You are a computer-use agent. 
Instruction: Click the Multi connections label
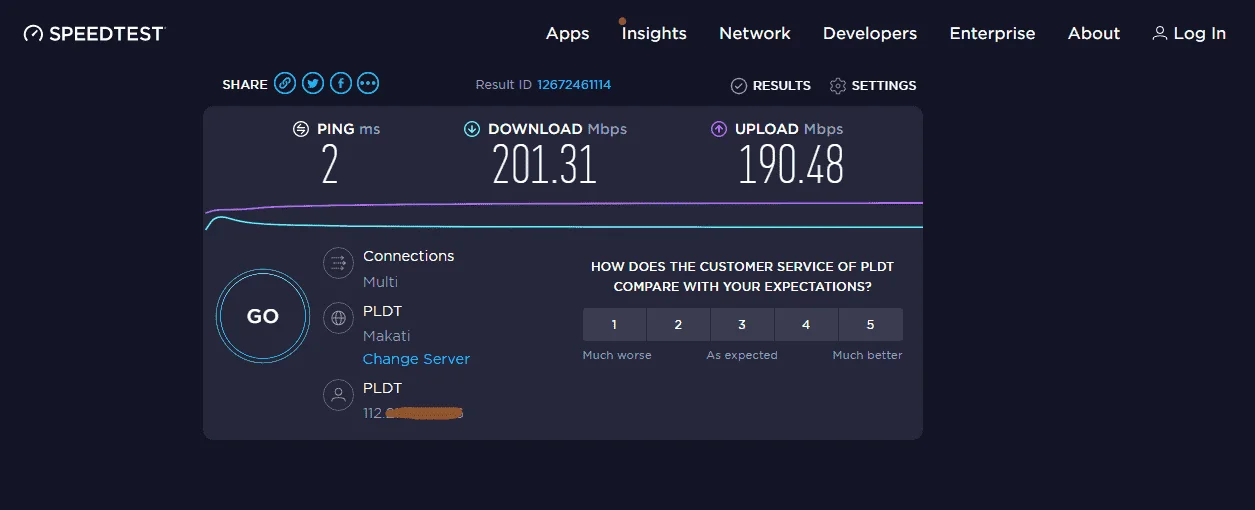point(380,282)
